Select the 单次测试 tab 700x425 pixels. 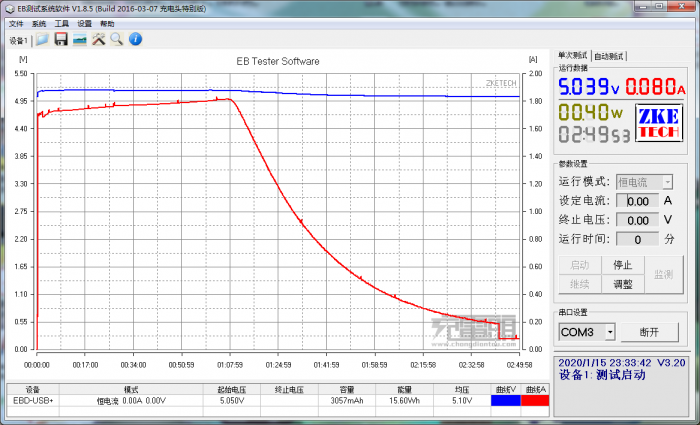click(573, 56)
